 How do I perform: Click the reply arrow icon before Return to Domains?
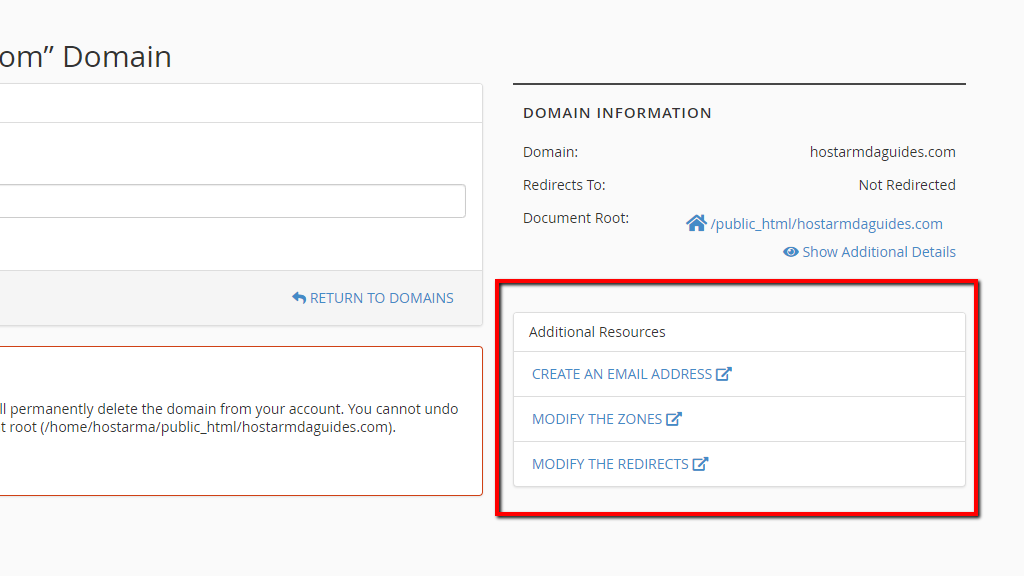(x=299, y=298)
